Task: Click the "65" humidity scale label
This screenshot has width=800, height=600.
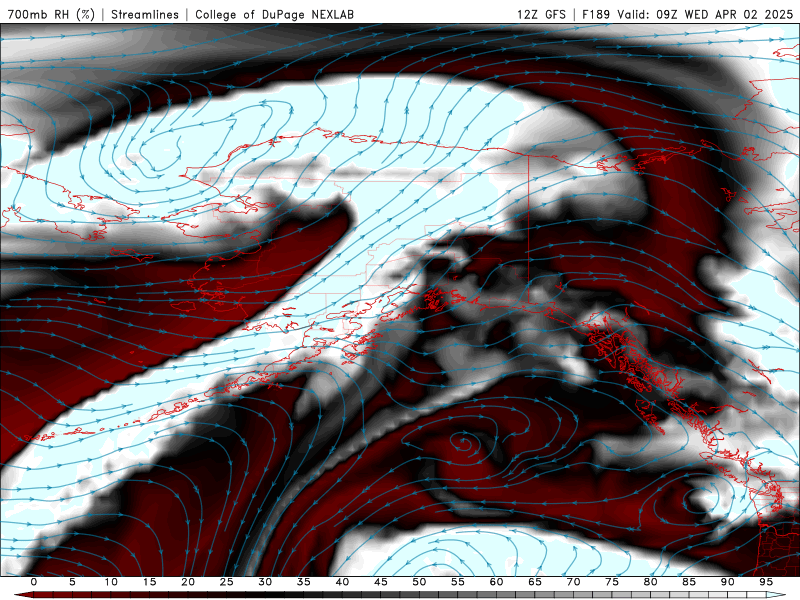Action: click(x=535, y=582)
